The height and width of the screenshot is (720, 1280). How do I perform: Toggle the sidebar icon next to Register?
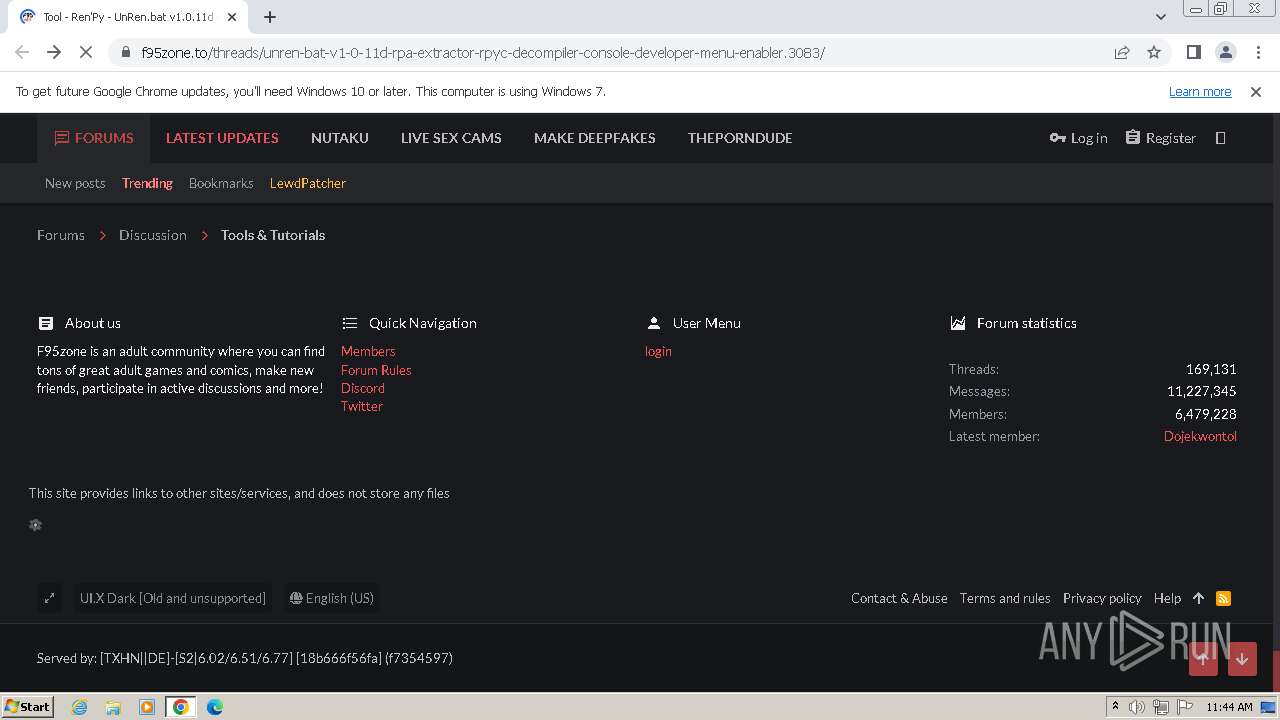[x=1220, y=138]
